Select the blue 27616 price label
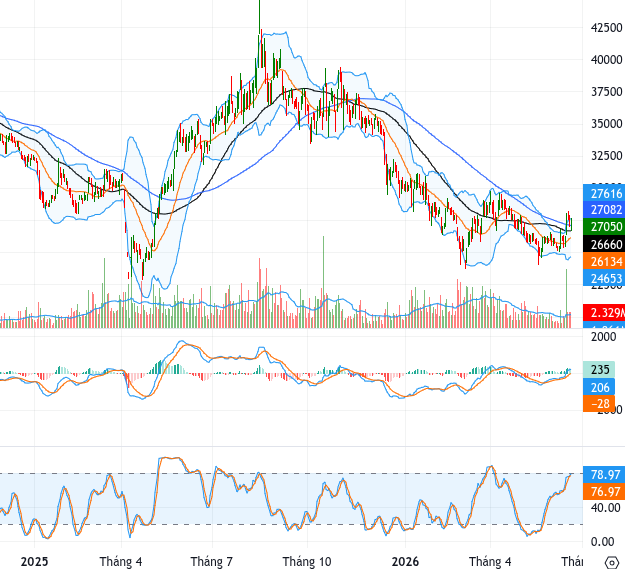The image size is (625, 569). (x=604, y=193)
